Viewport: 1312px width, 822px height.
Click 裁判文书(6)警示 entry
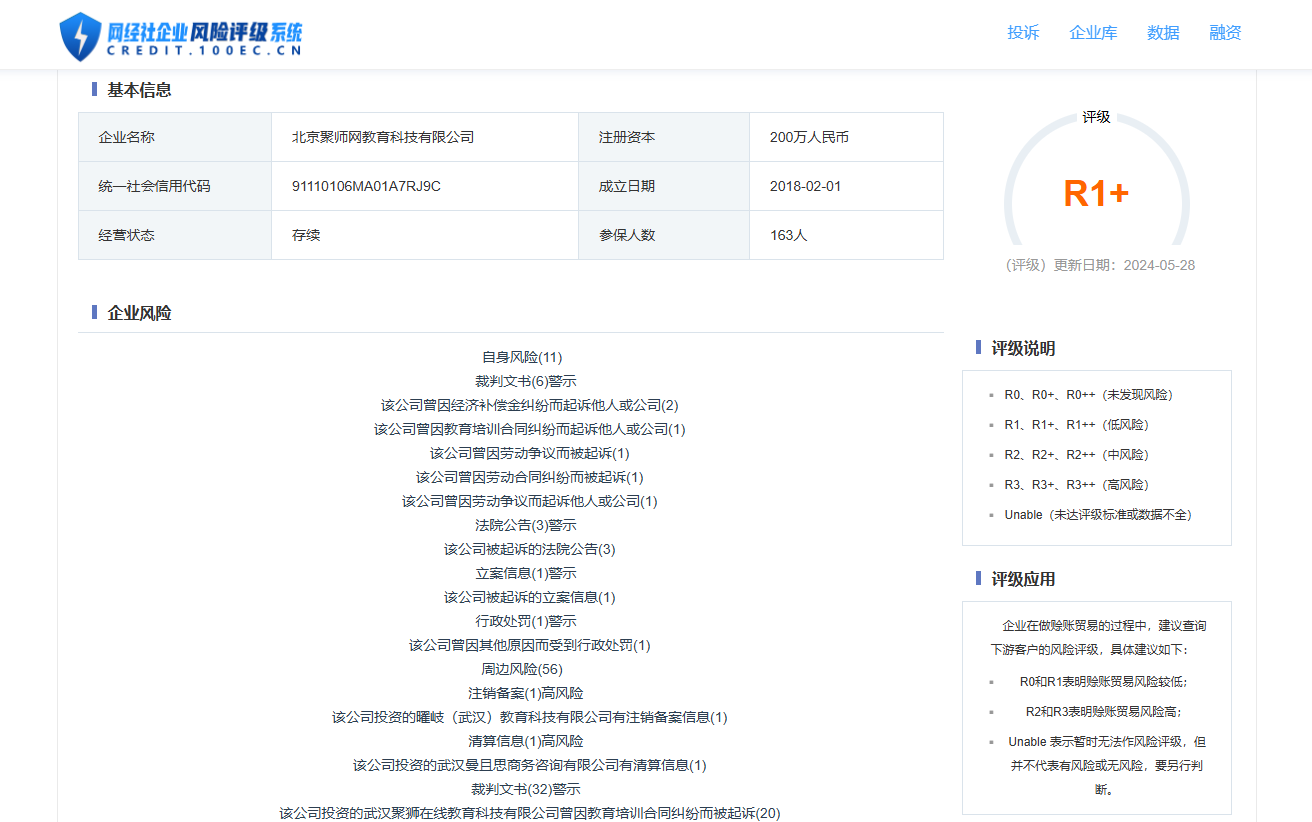point(526,381)
